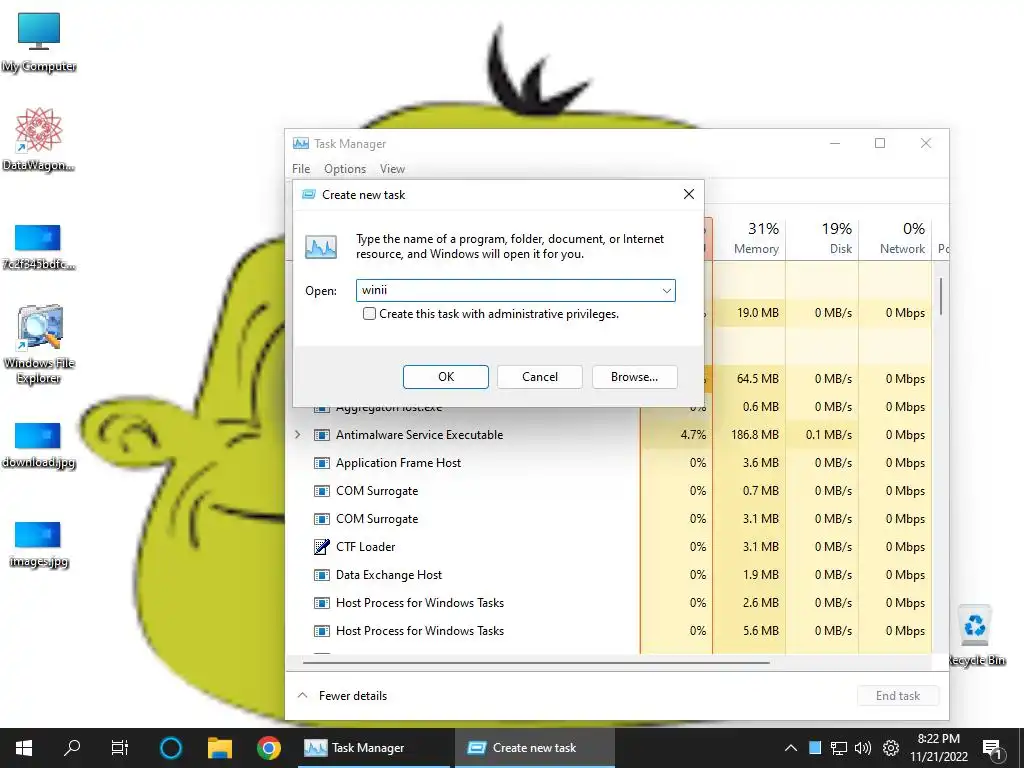Click Antimalware Service Executable process icon
The width and height of the screenshot is (1024, 768).
pyautogui.click(x=321, y=435)
